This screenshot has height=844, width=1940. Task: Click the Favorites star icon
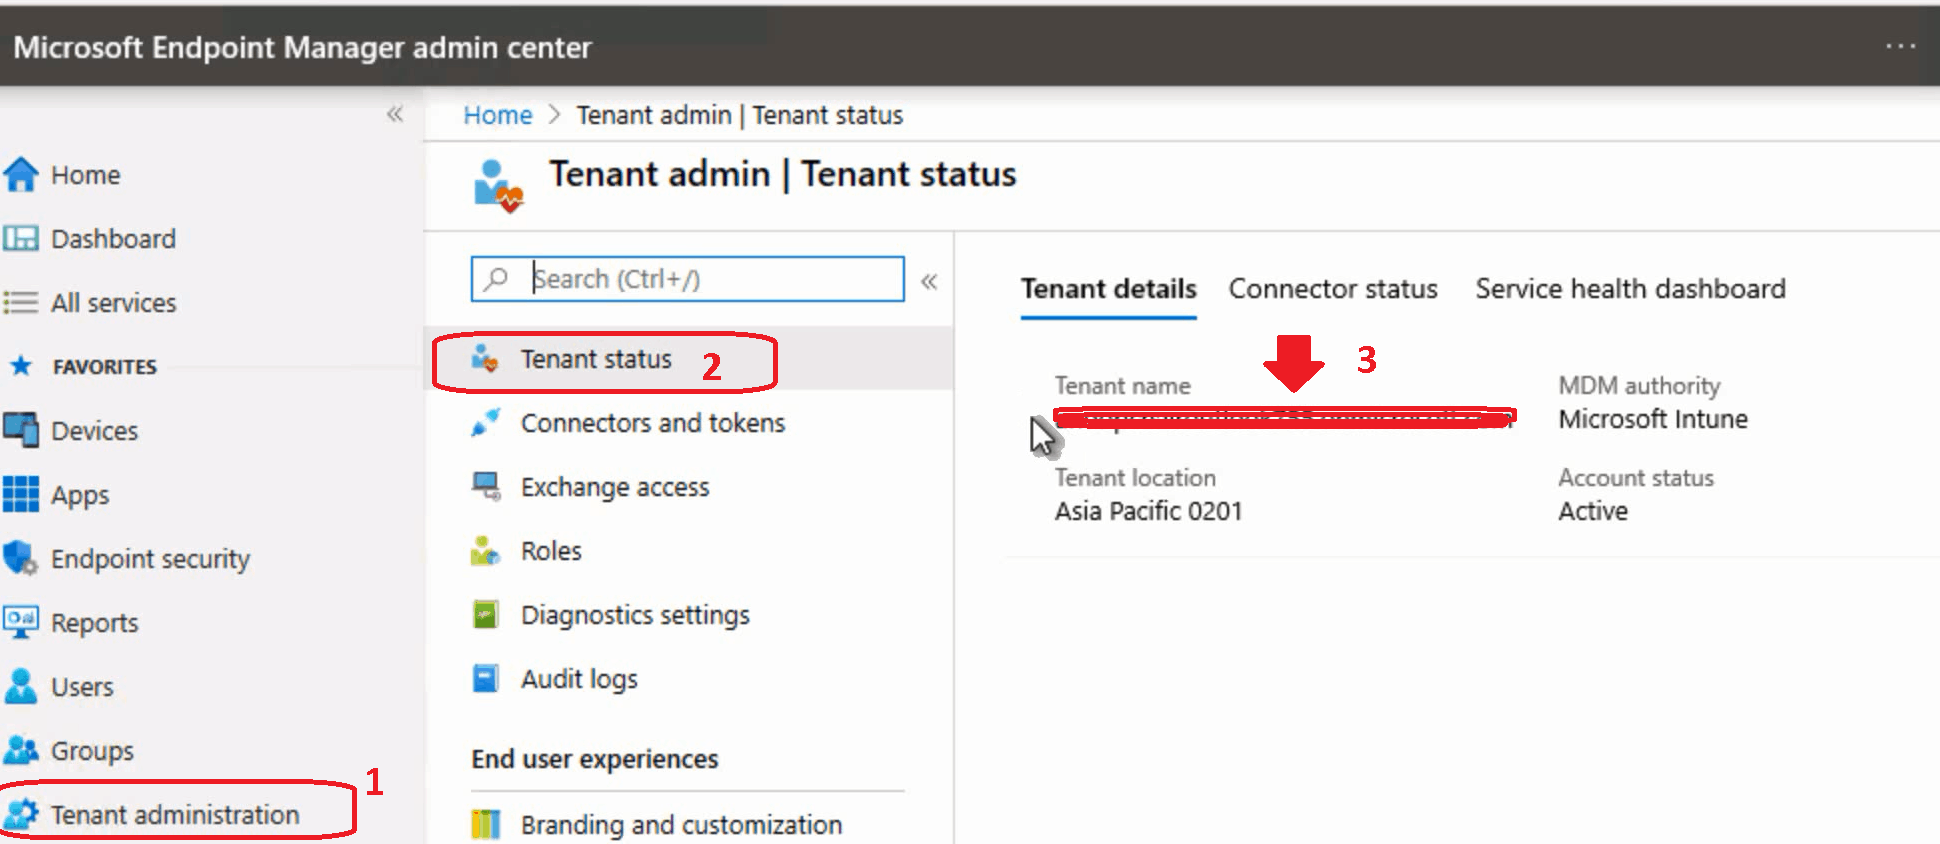[21, 366]
